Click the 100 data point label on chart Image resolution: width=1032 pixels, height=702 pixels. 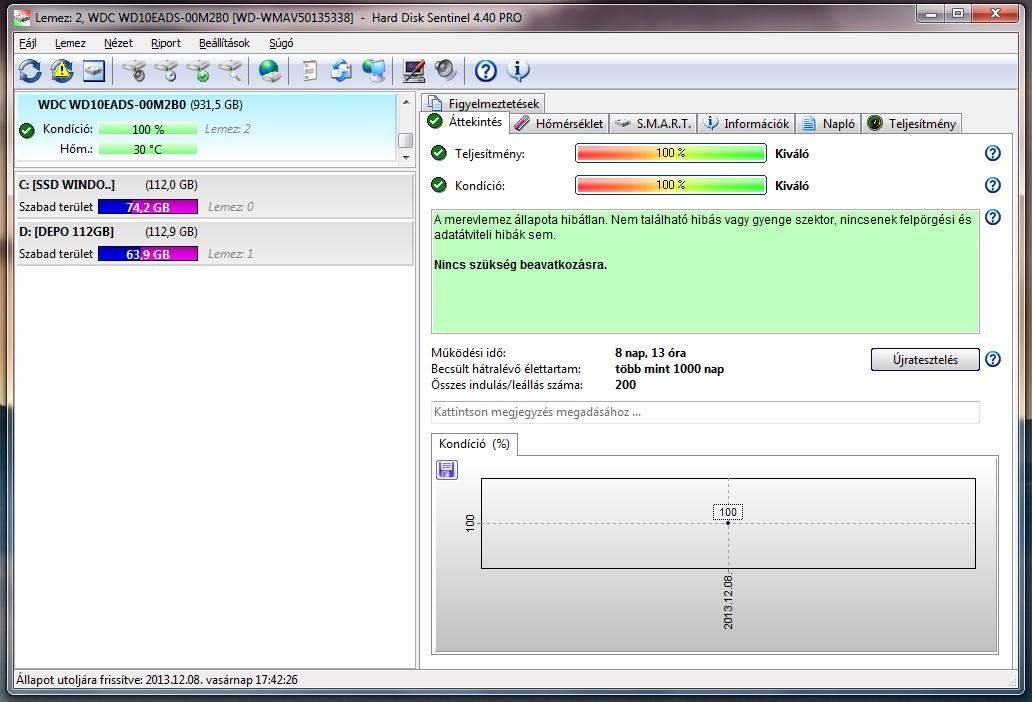[728, 512]
